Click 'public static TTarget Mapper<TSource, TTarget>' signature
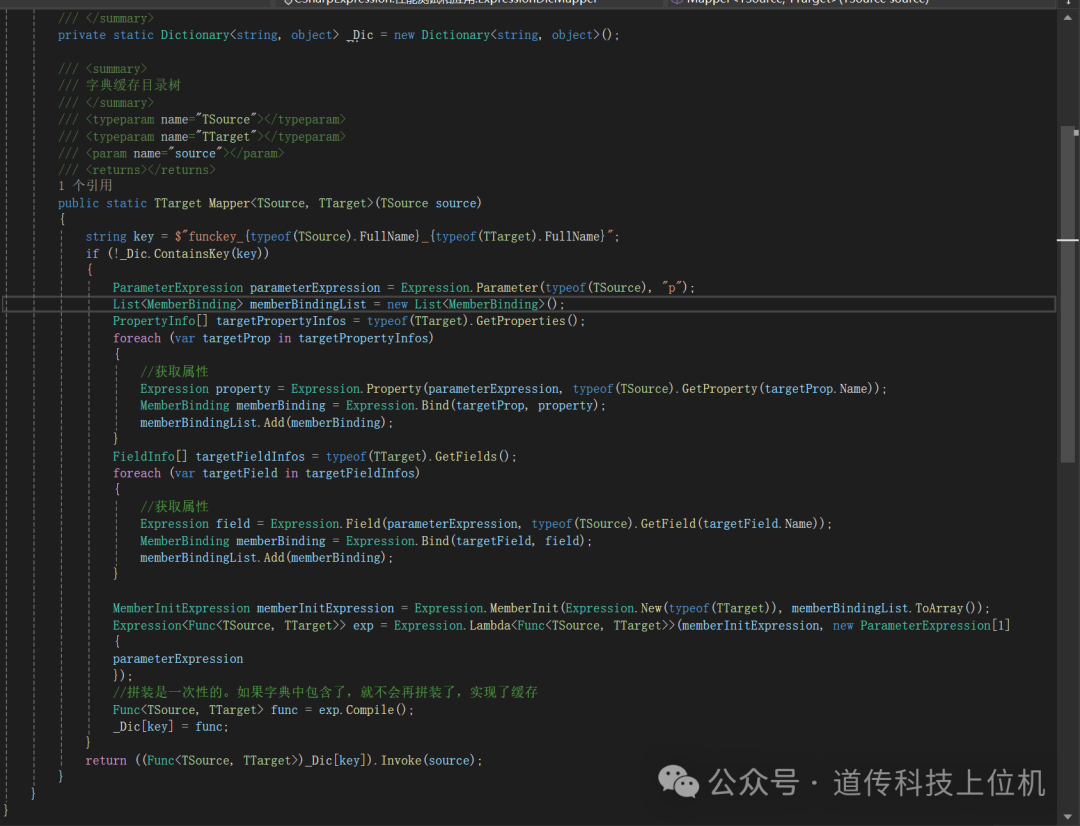The height and width of the screenshot is (826, 1080). click(x=269, y=203)
